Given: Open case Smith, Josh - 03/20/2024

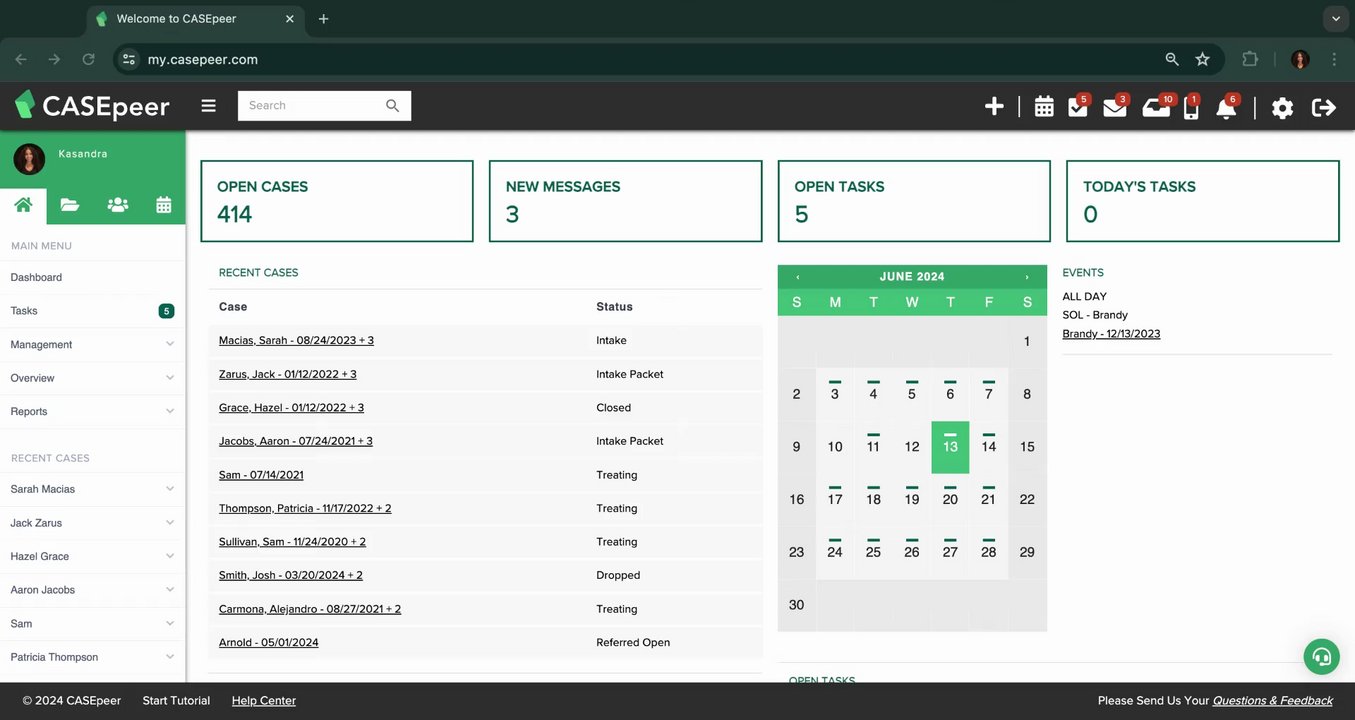Looking at the screenshot, I should [x=291, y=575].
